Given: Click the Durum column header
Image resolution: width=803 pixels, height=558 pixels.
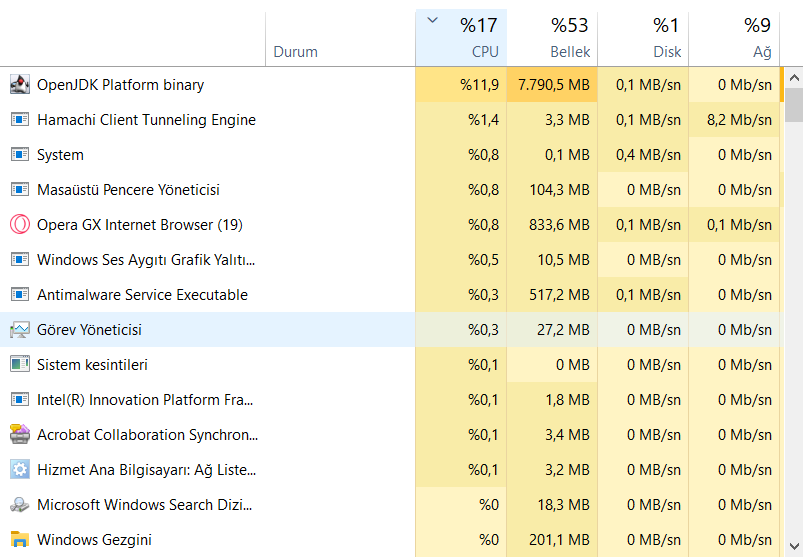Looking at the screenshot, I should pos(295,52).
